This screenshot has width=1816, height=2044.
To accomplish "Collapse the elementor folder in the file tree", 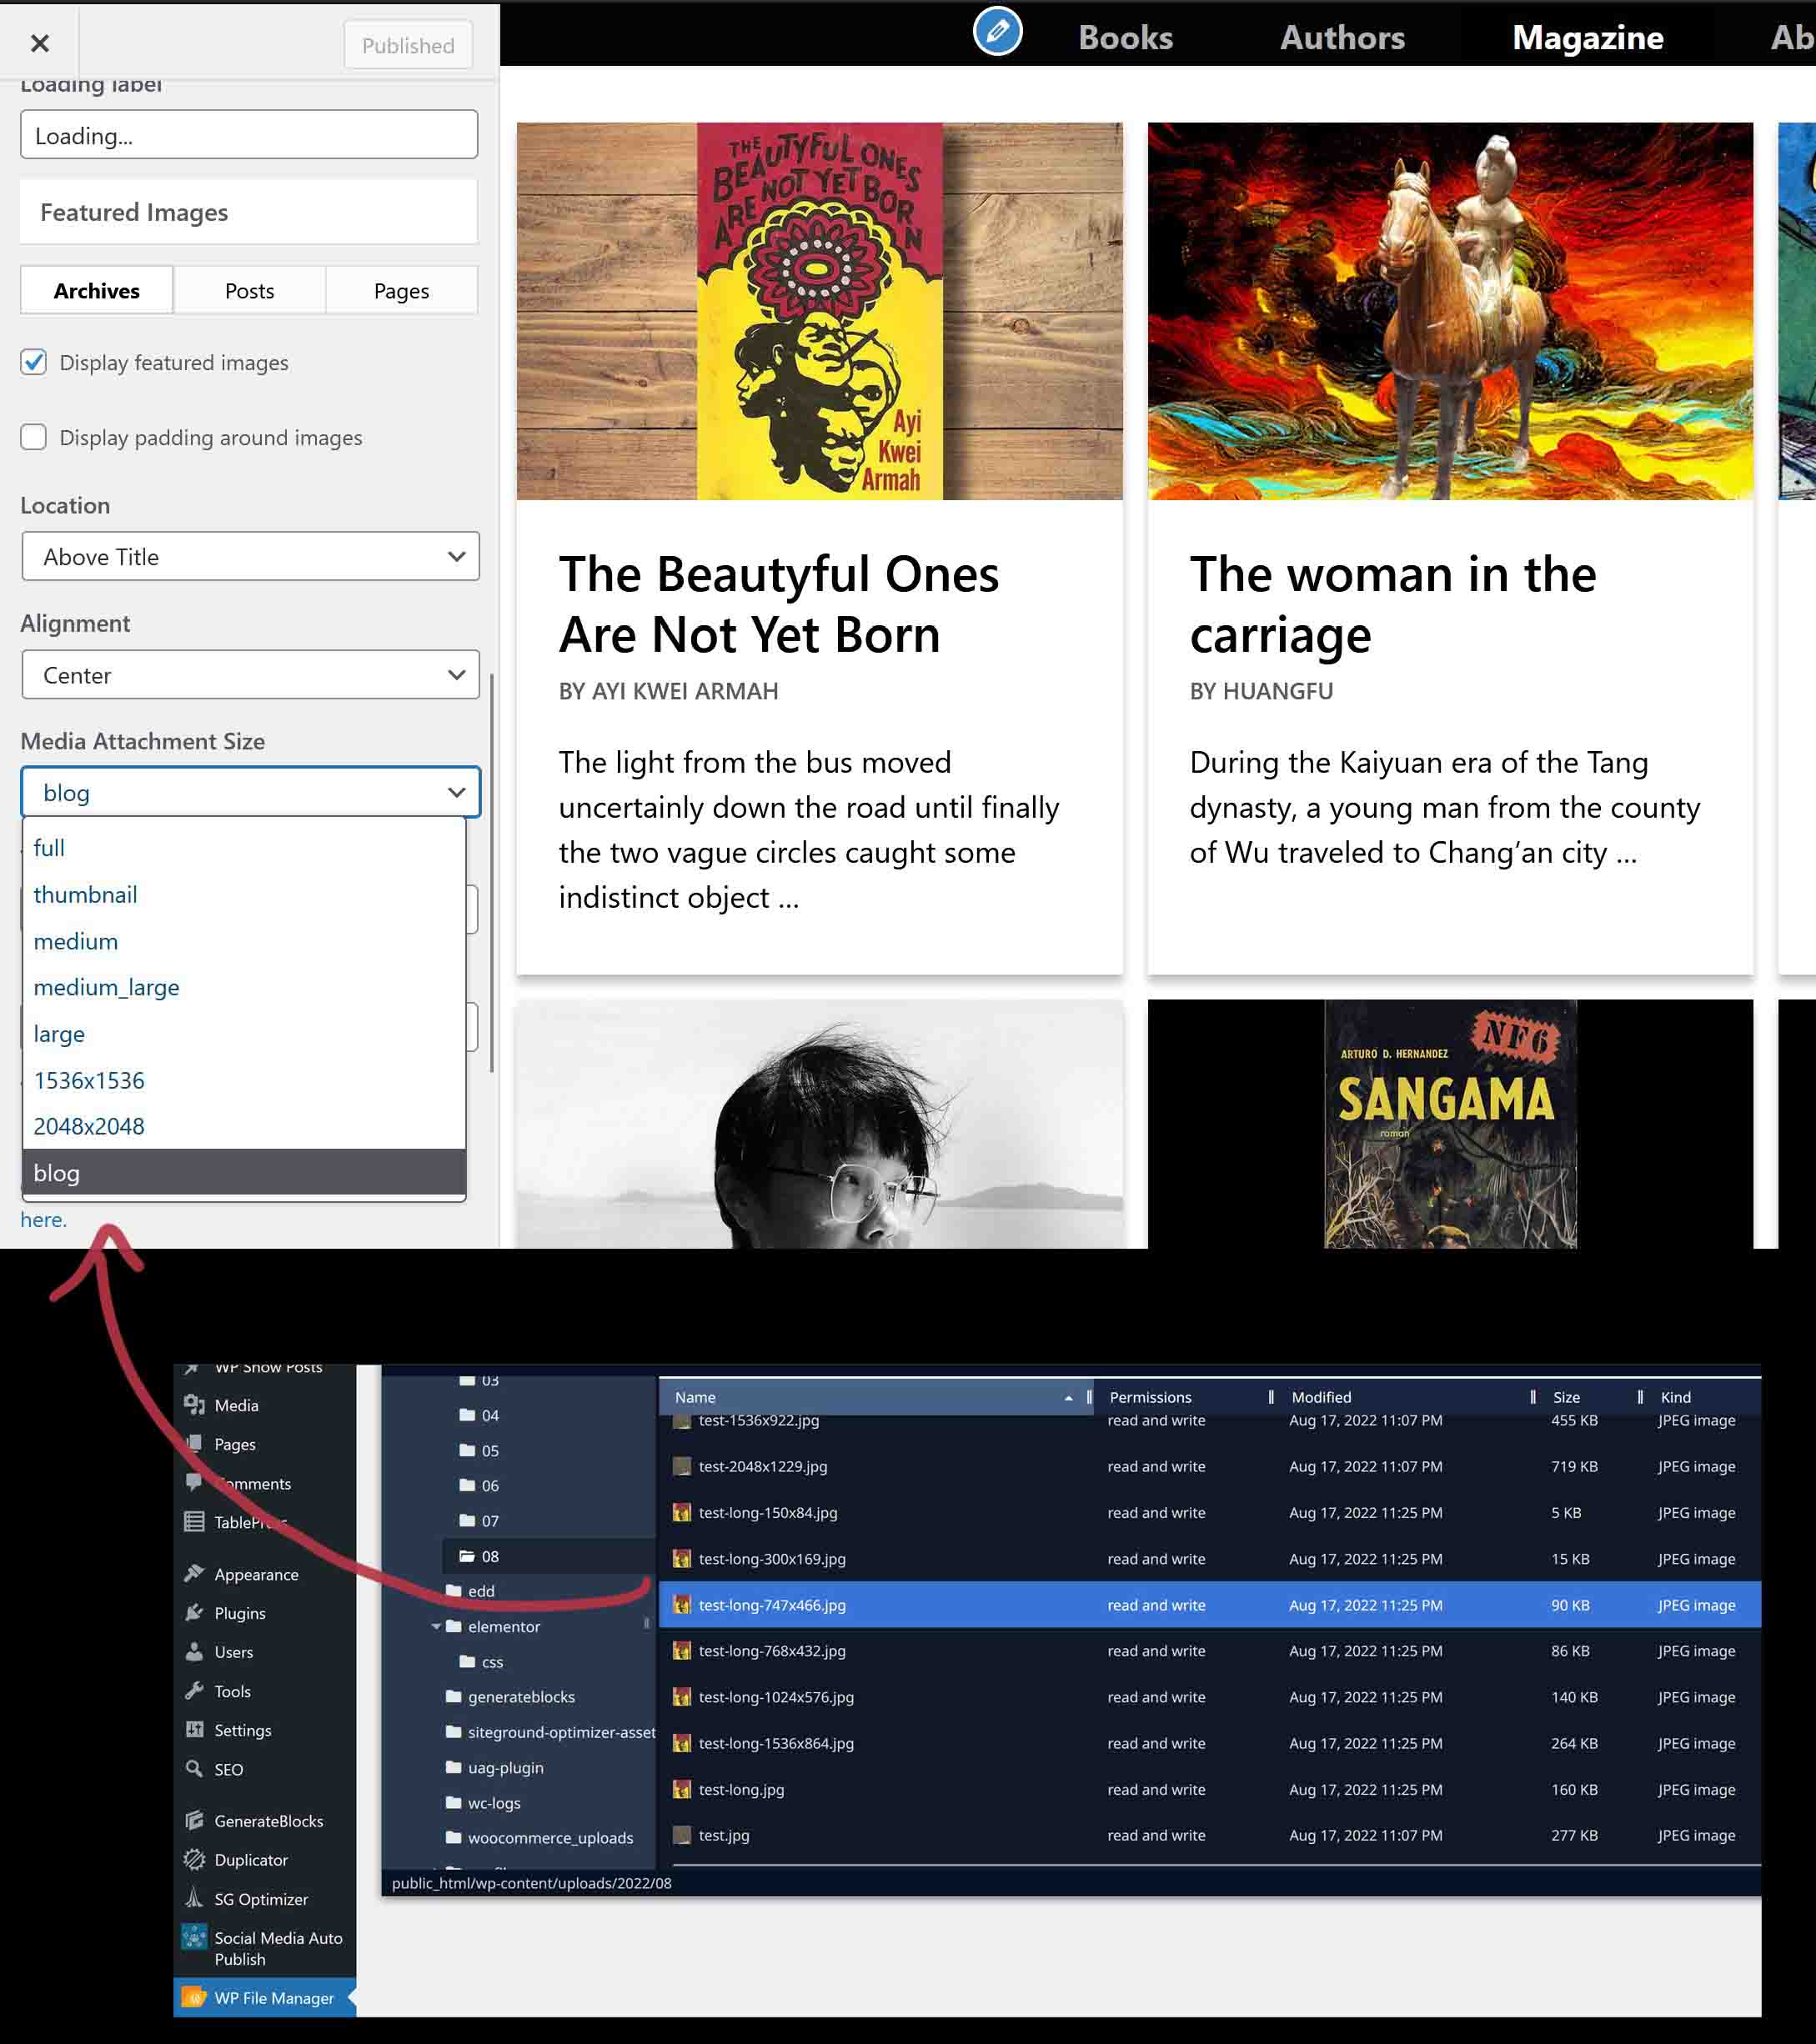I will [436, 1626].
